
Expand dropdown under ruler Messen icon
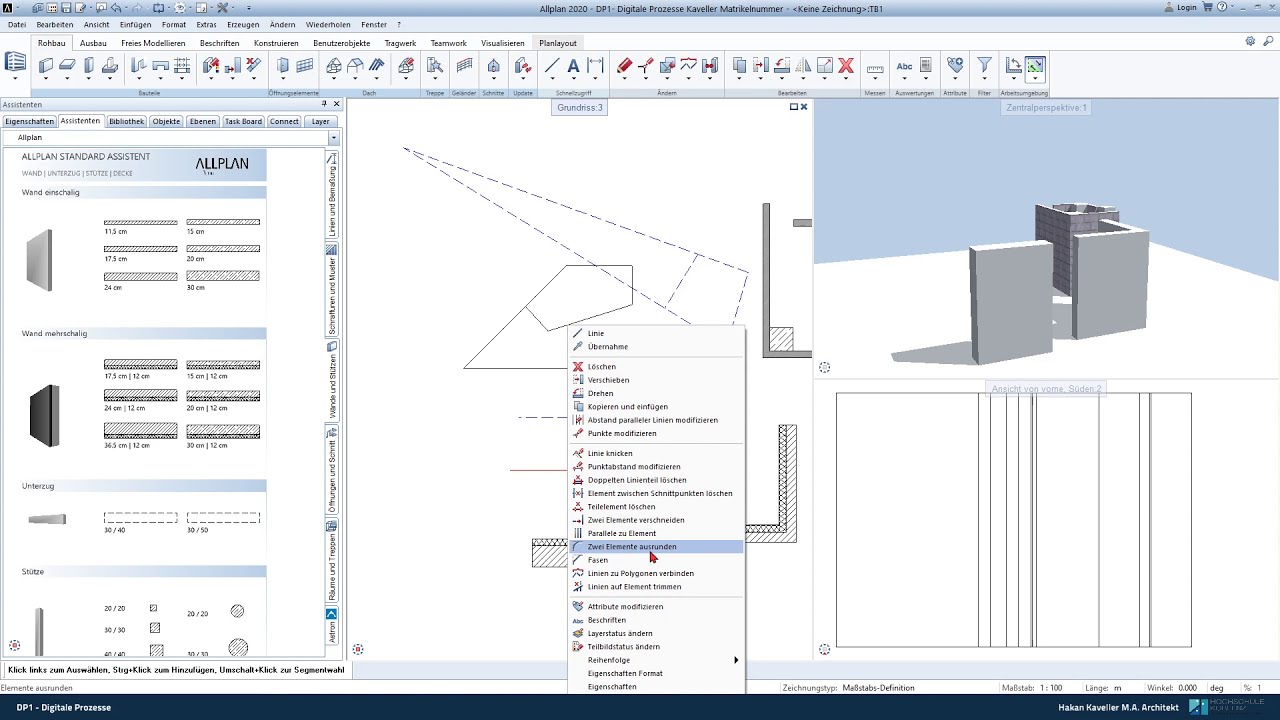coord(875,80)
